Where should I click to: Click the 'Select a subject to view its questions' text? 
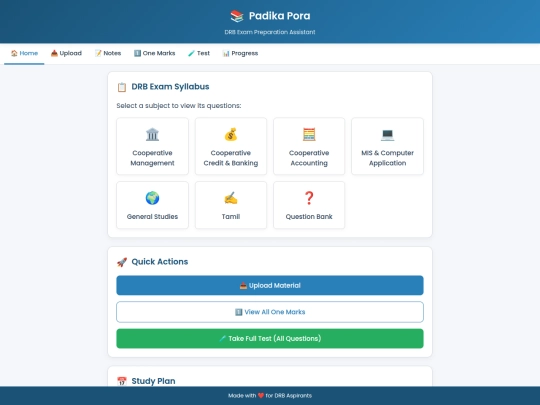click(x=179, y=106)
